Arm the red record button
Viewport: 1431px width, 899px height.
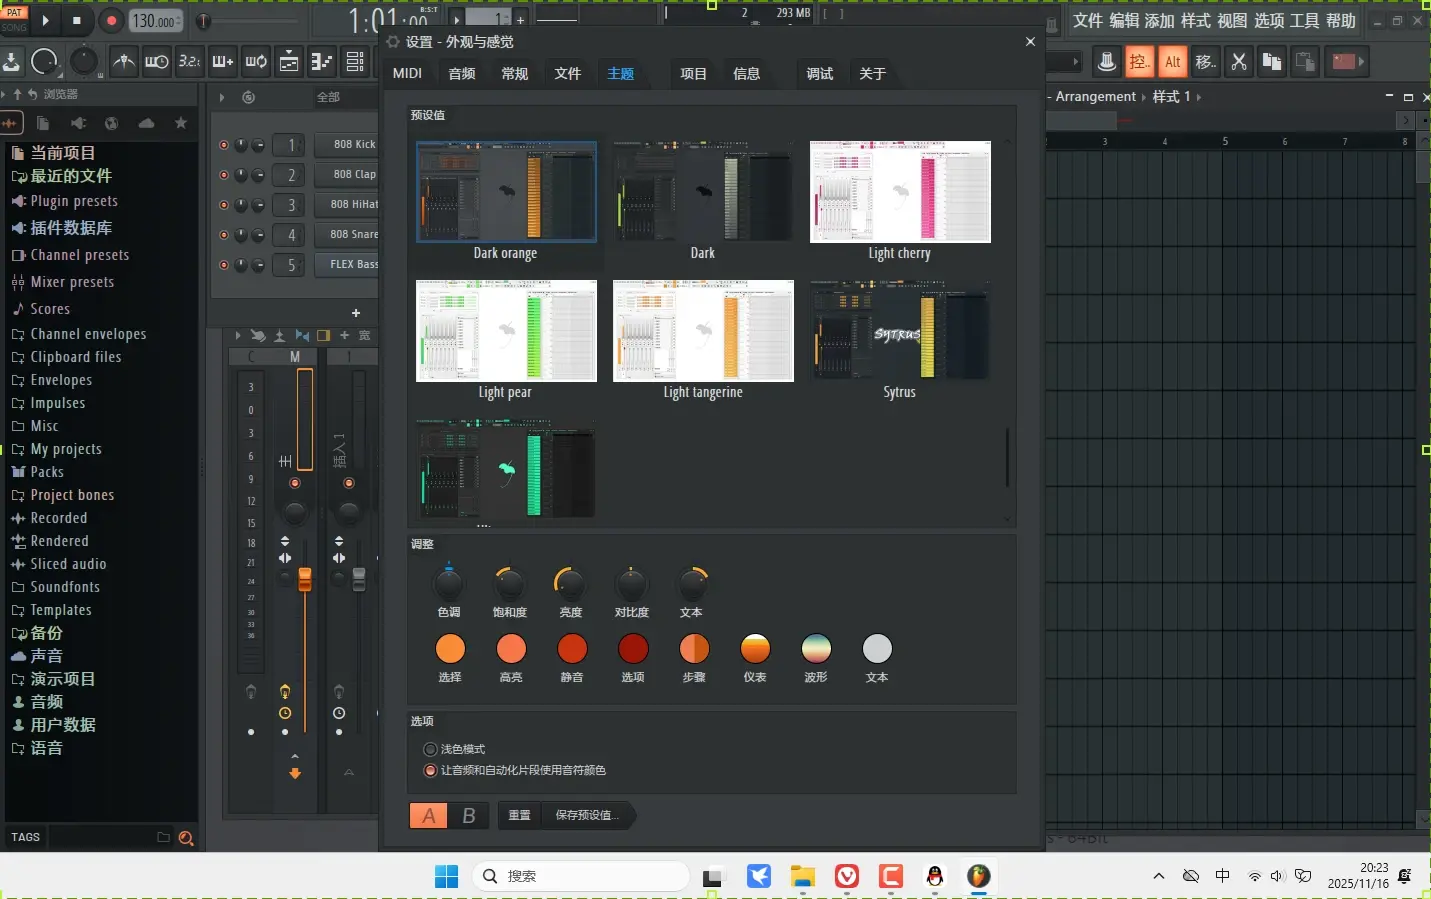111,20
